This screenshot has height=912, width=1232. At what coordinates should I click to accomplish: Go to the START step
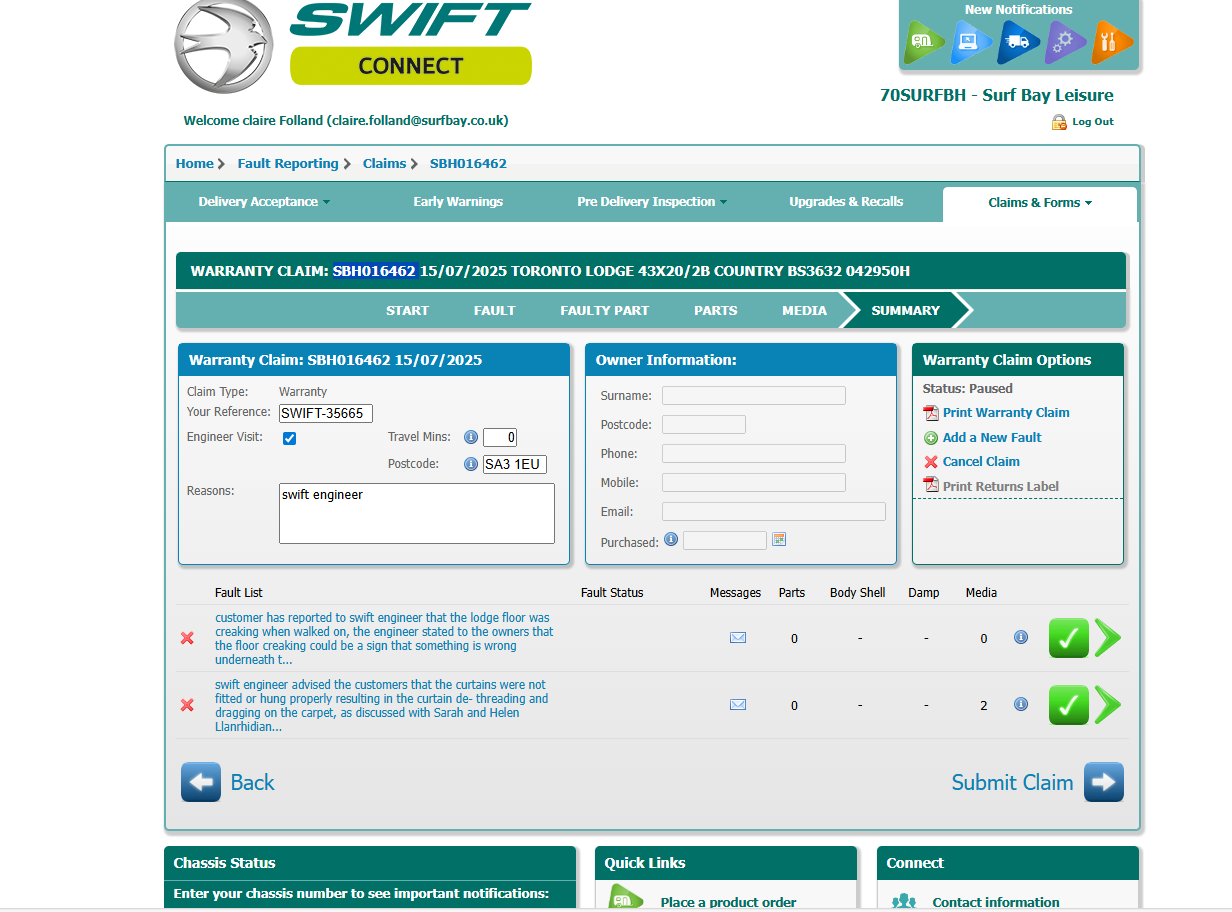[407, 311]
